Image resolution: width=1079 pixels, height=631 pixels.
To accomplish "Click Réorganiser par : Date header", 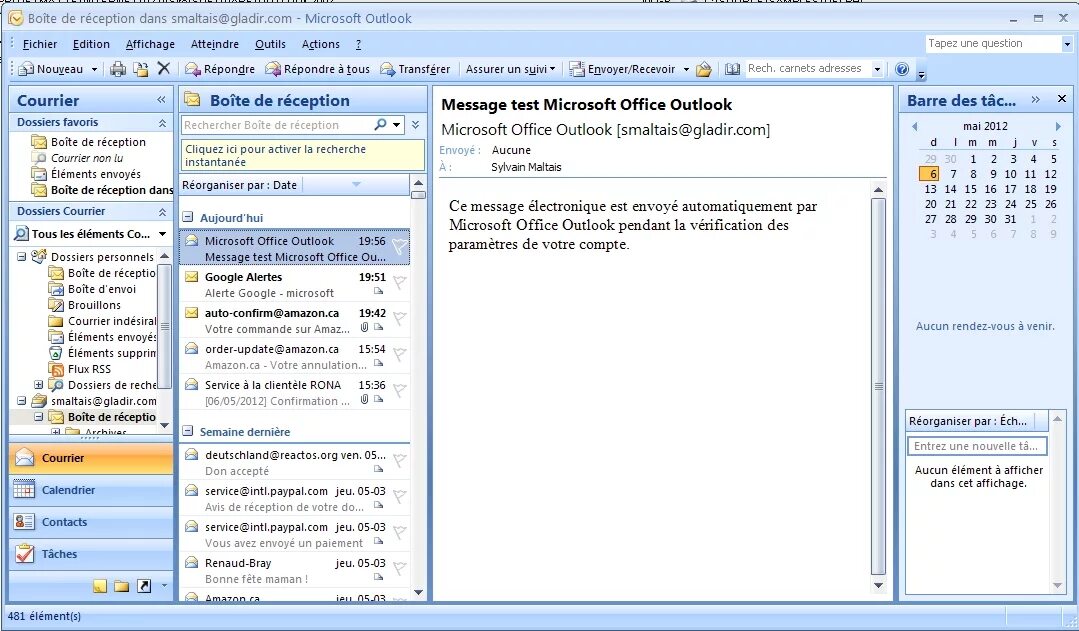I will 240,185.
